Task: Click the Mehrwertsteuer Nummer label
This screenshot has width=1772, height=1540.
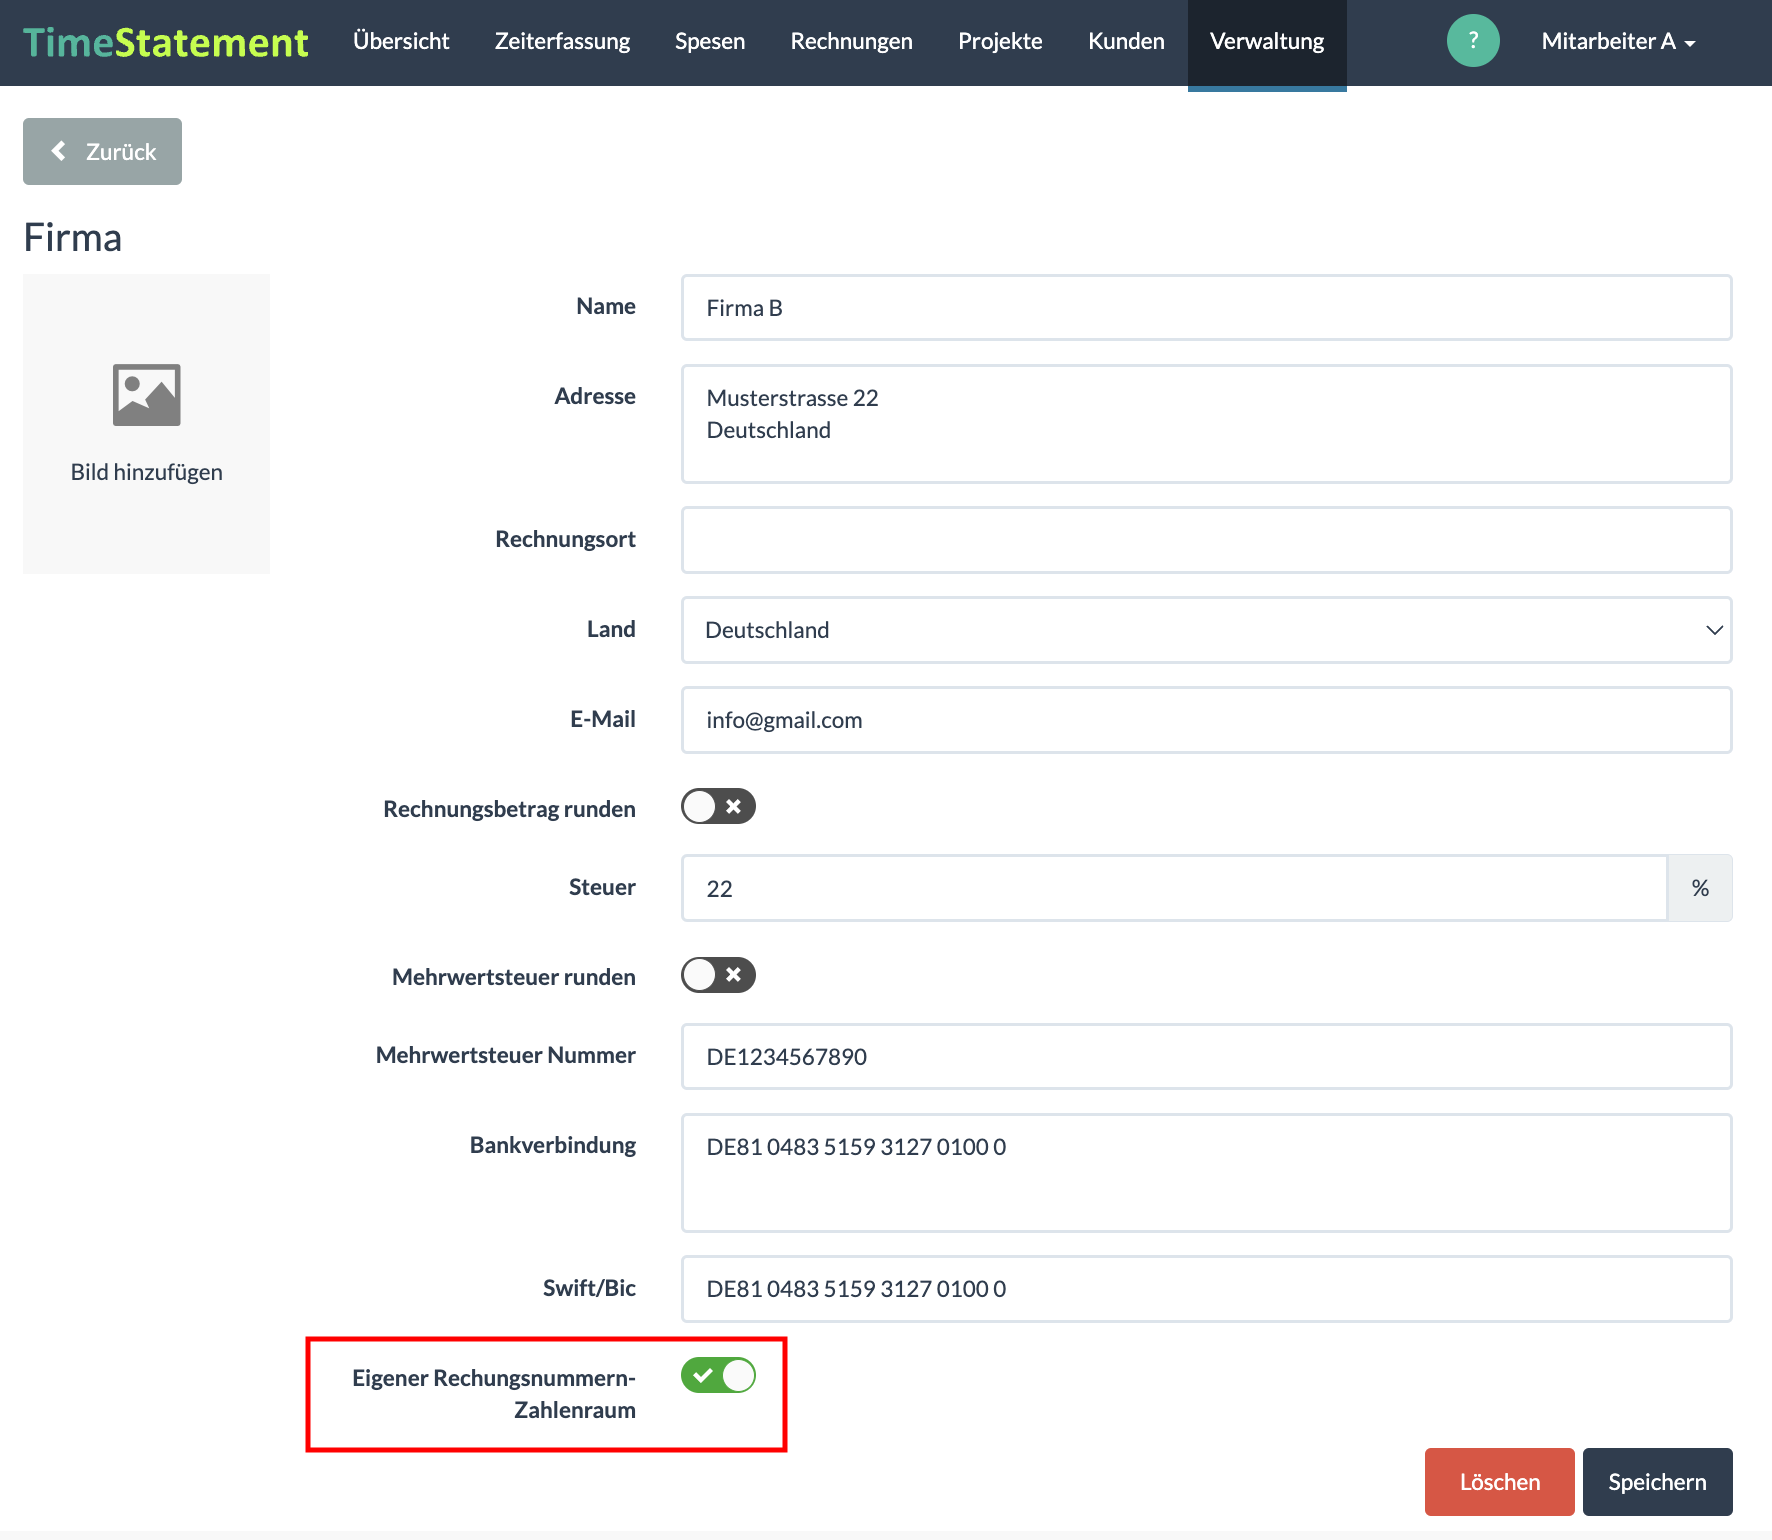Action: 505,1055
